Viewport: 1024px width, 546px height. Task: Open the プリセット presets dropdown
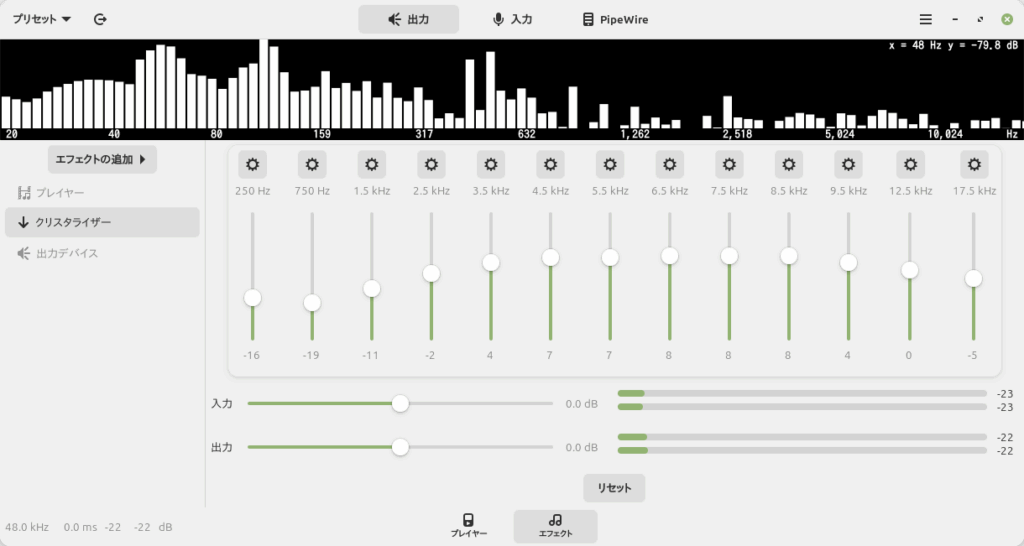point(41,19)
